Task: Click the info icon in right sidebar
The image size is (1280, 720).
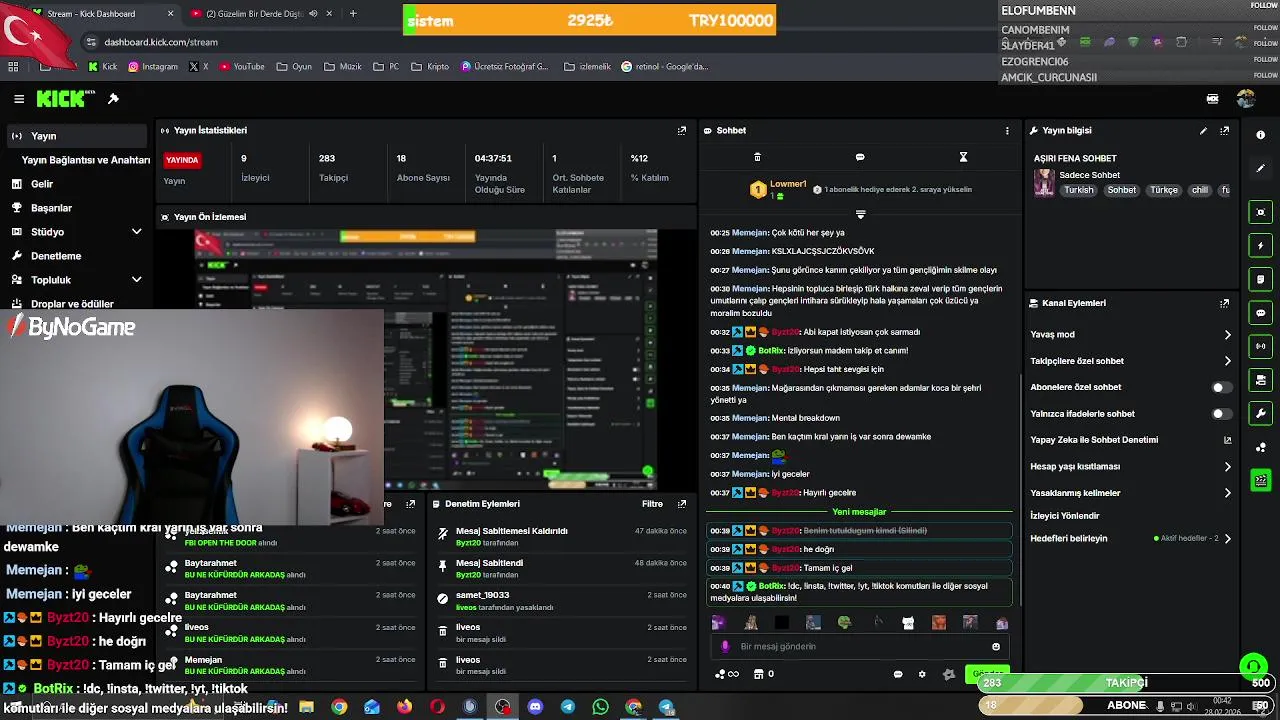Action: point(1260,135)
